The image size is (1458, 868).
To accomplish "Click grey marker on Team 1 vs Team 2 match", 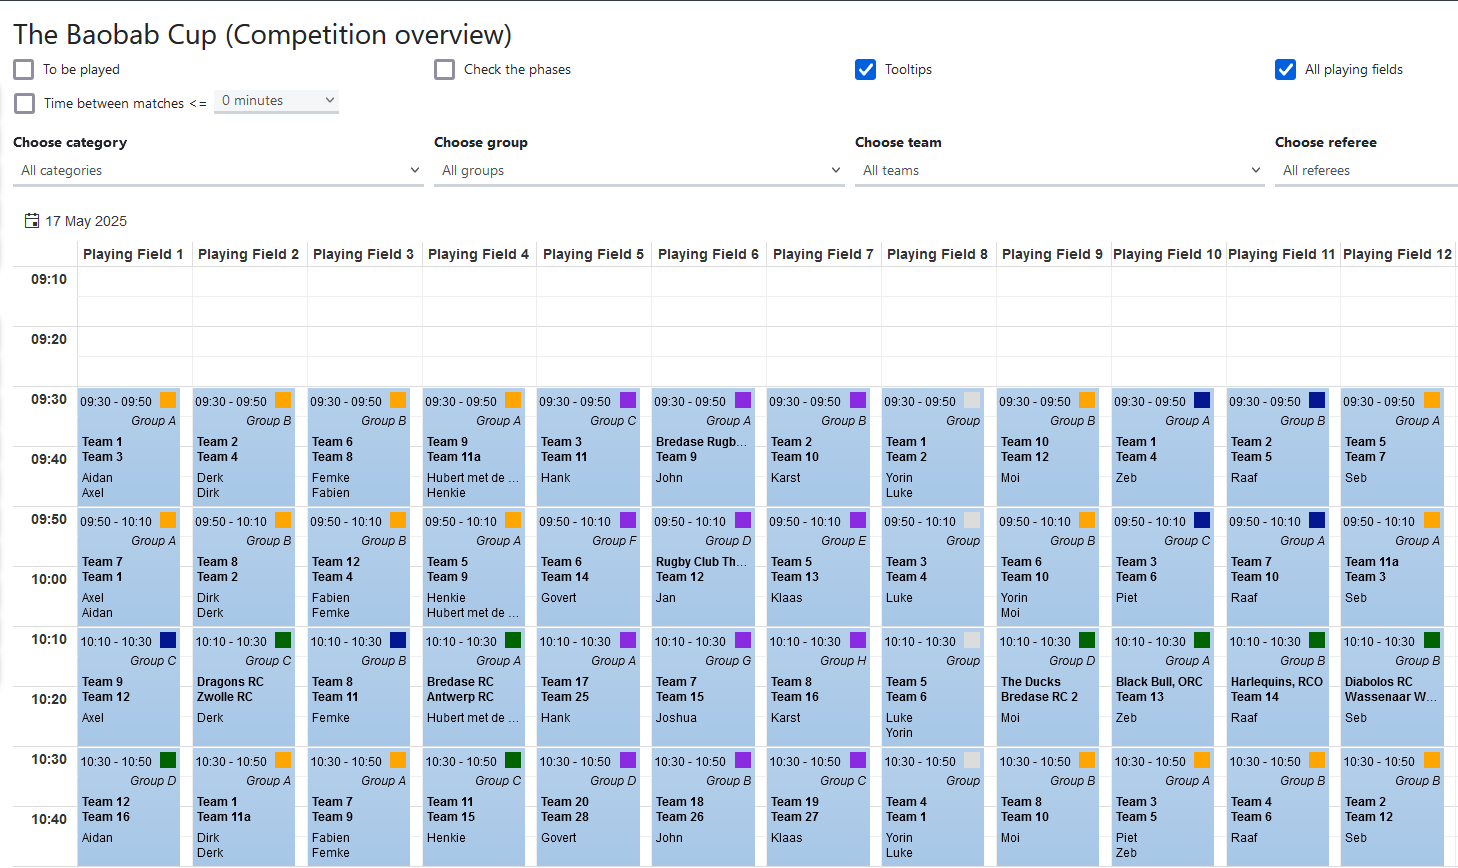I will pyautogui.click(x=972, y=400).
